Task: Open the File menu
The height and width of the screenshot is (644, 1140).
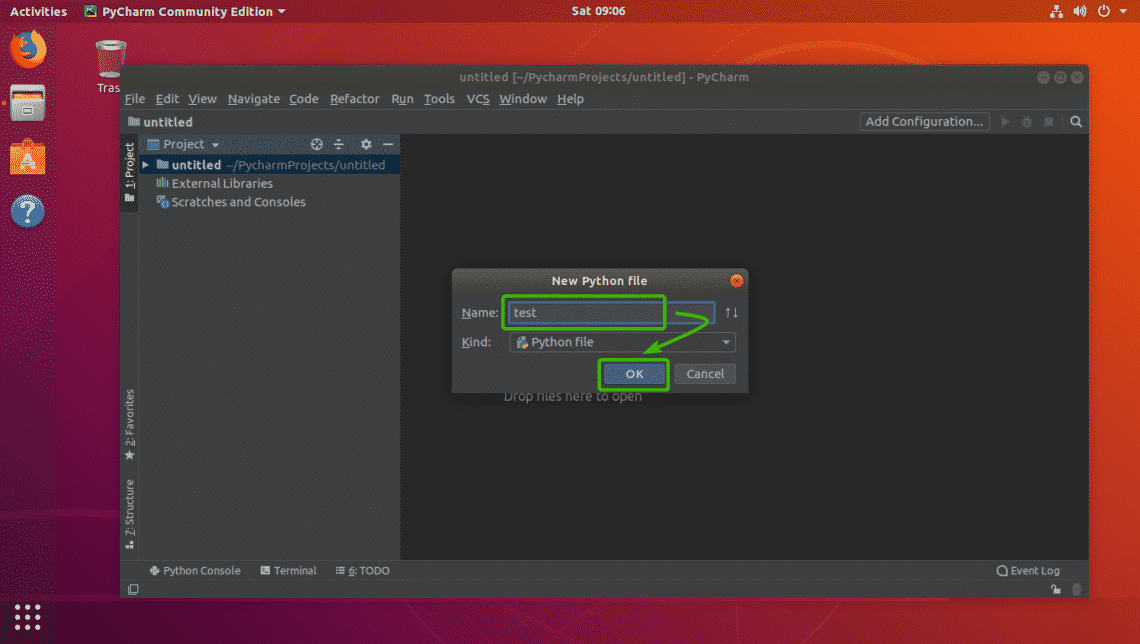Action: [135, 99]
